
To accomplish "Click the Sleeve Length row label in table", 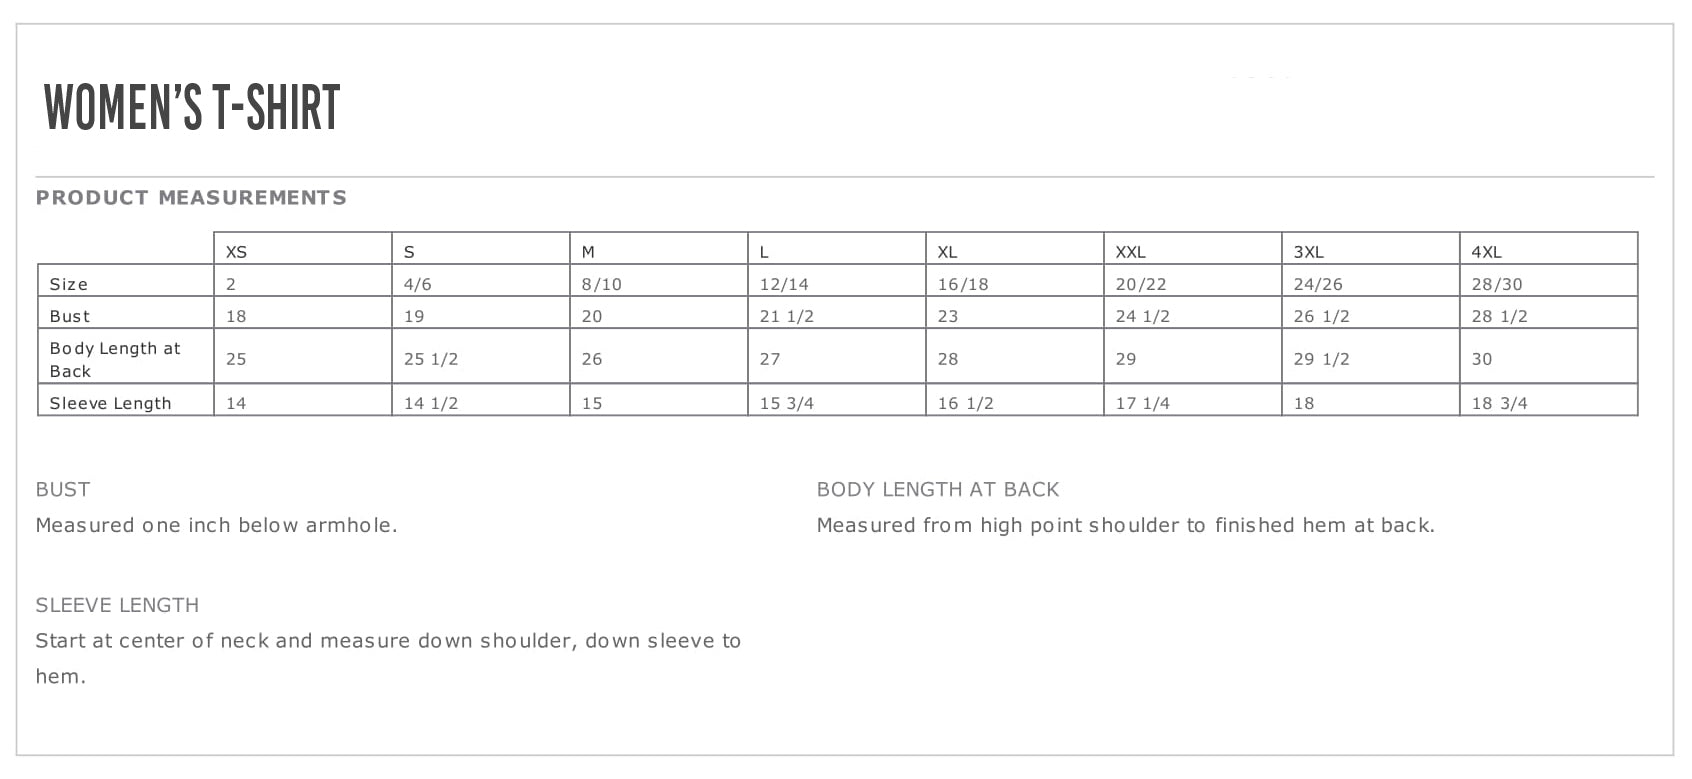I will coord(110,403).
